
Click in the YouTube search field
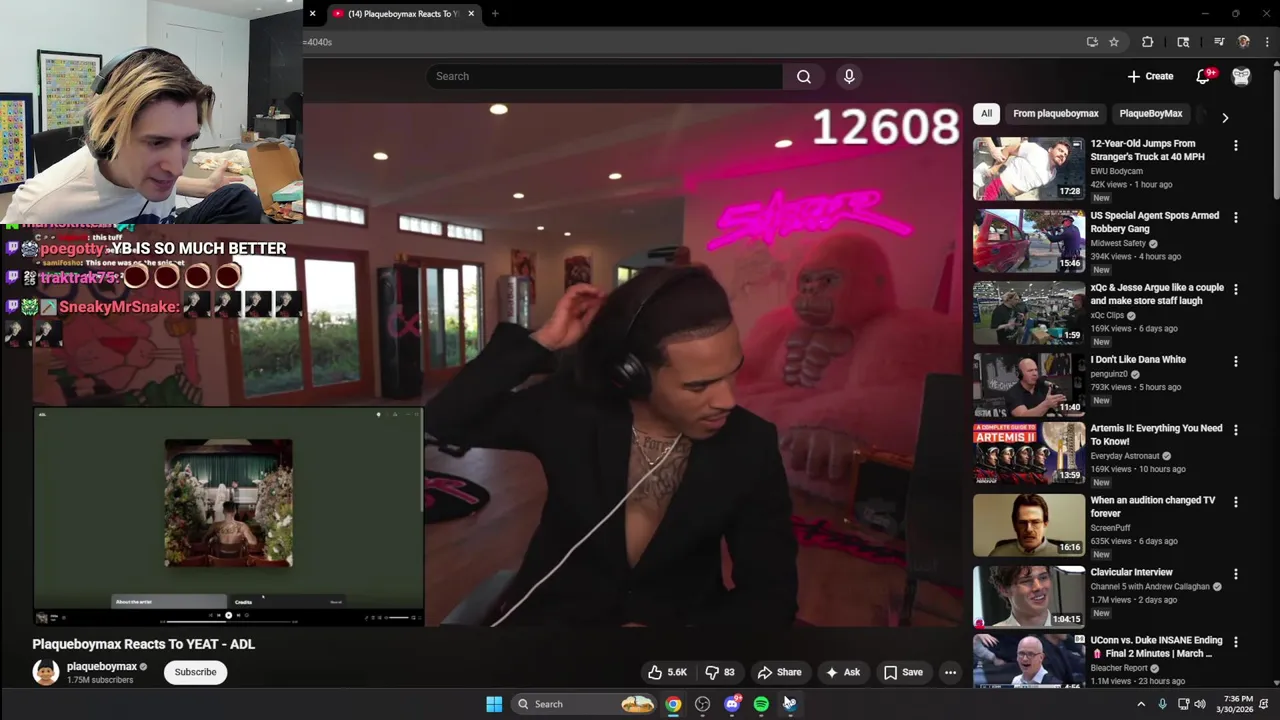coord(604,76)
